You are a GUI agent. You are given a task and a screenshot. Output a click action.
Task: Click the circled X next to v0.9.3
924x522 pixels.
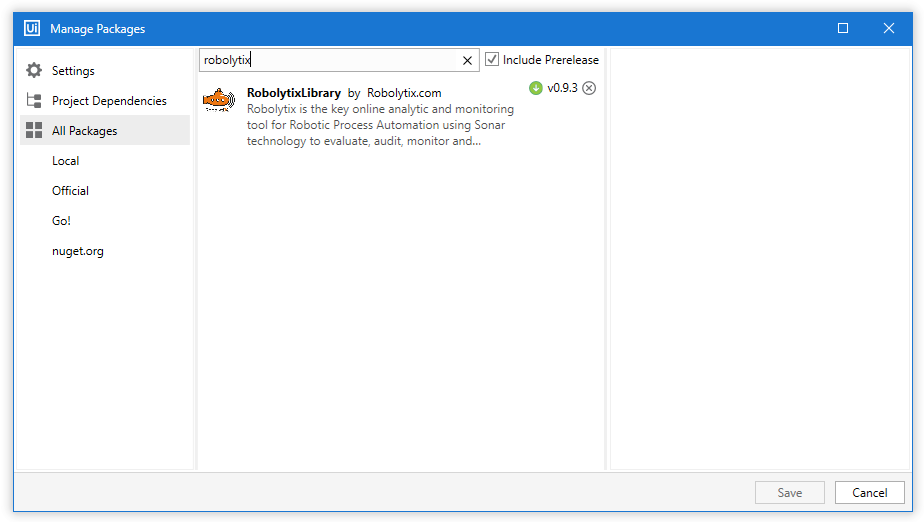click(x=589, y=88)
